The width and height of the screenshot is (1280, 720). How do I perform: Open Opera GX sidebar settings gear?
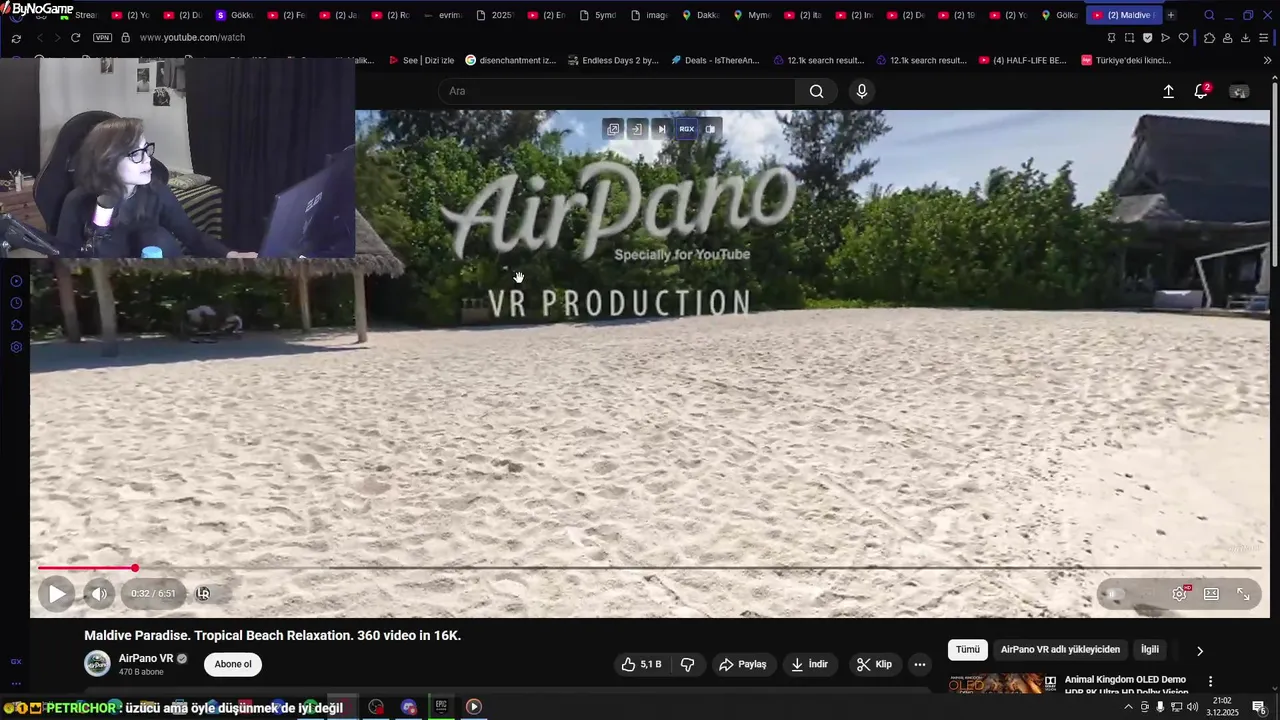(x=16, y=347)
